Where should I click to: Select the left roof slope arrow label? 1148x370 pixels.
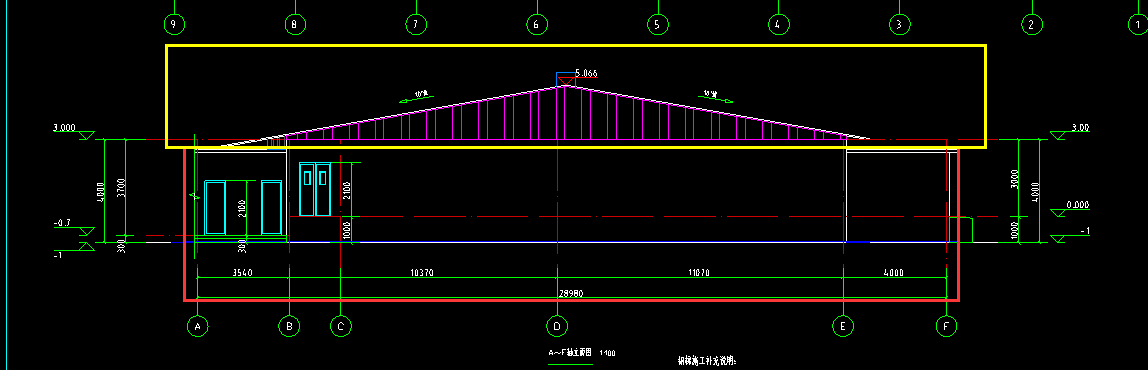pyautogui.click(x=422, y=95)
